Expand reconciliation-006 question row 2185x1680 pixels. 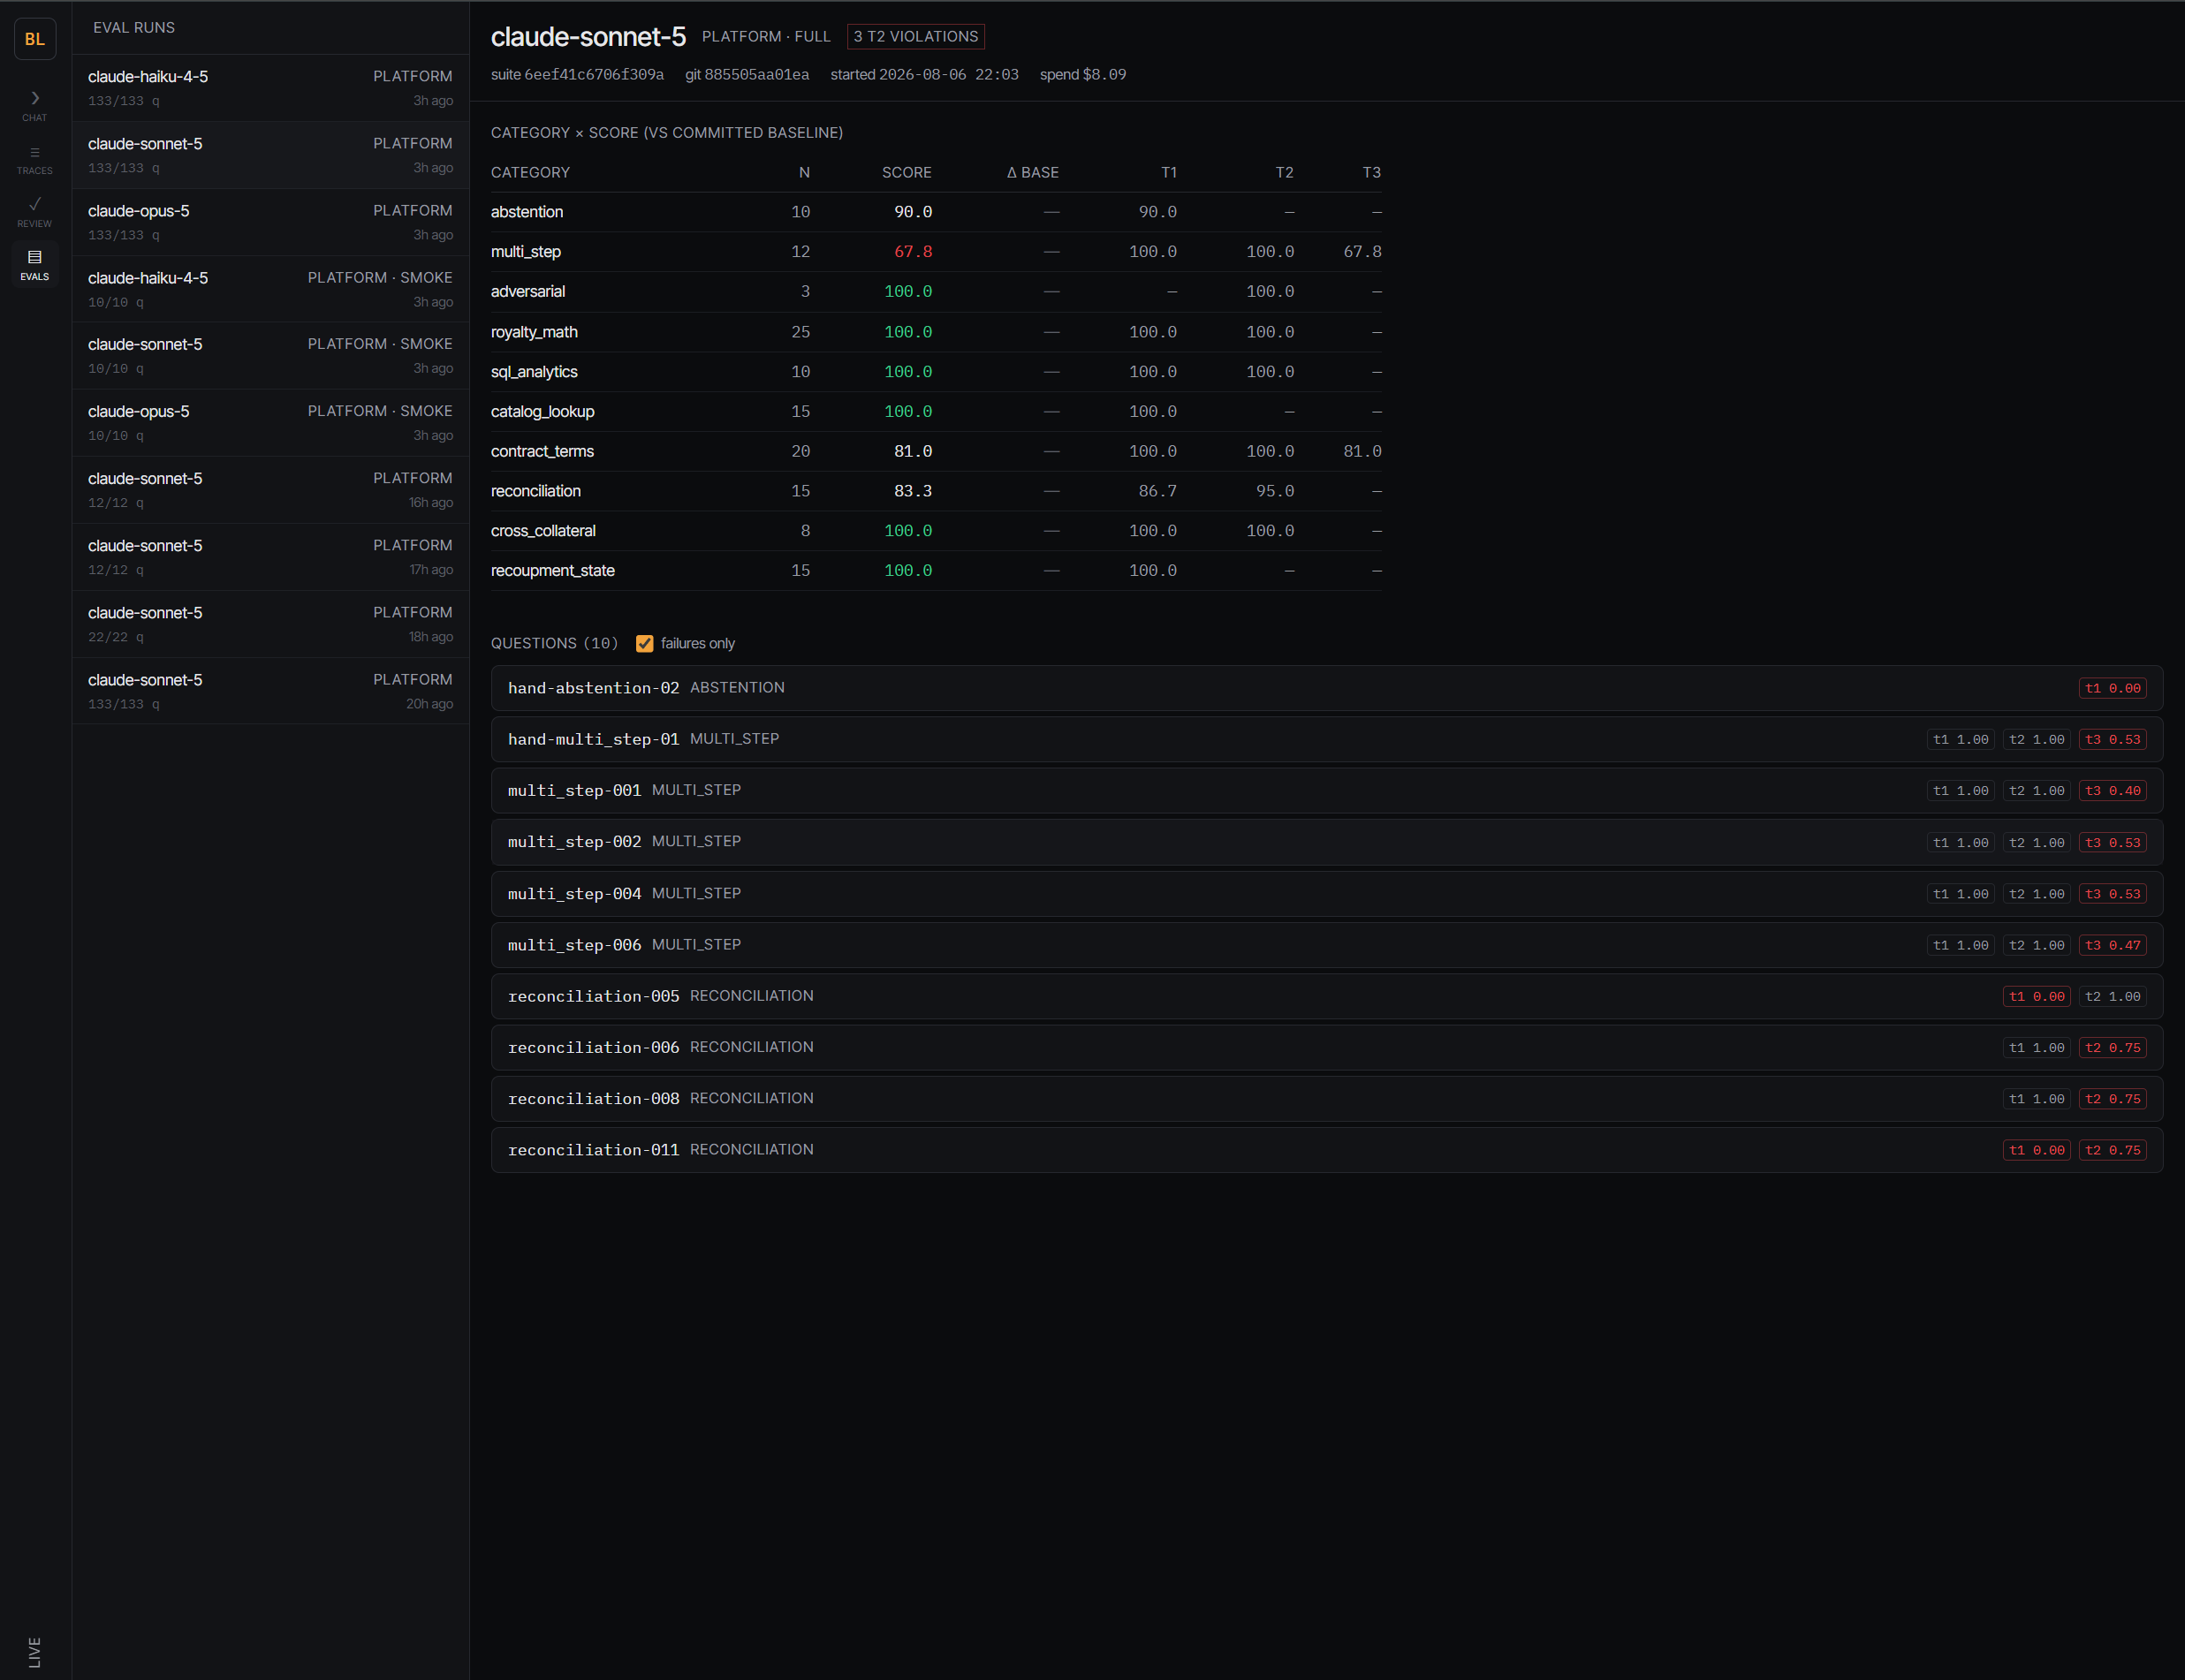[1326, 1047]
